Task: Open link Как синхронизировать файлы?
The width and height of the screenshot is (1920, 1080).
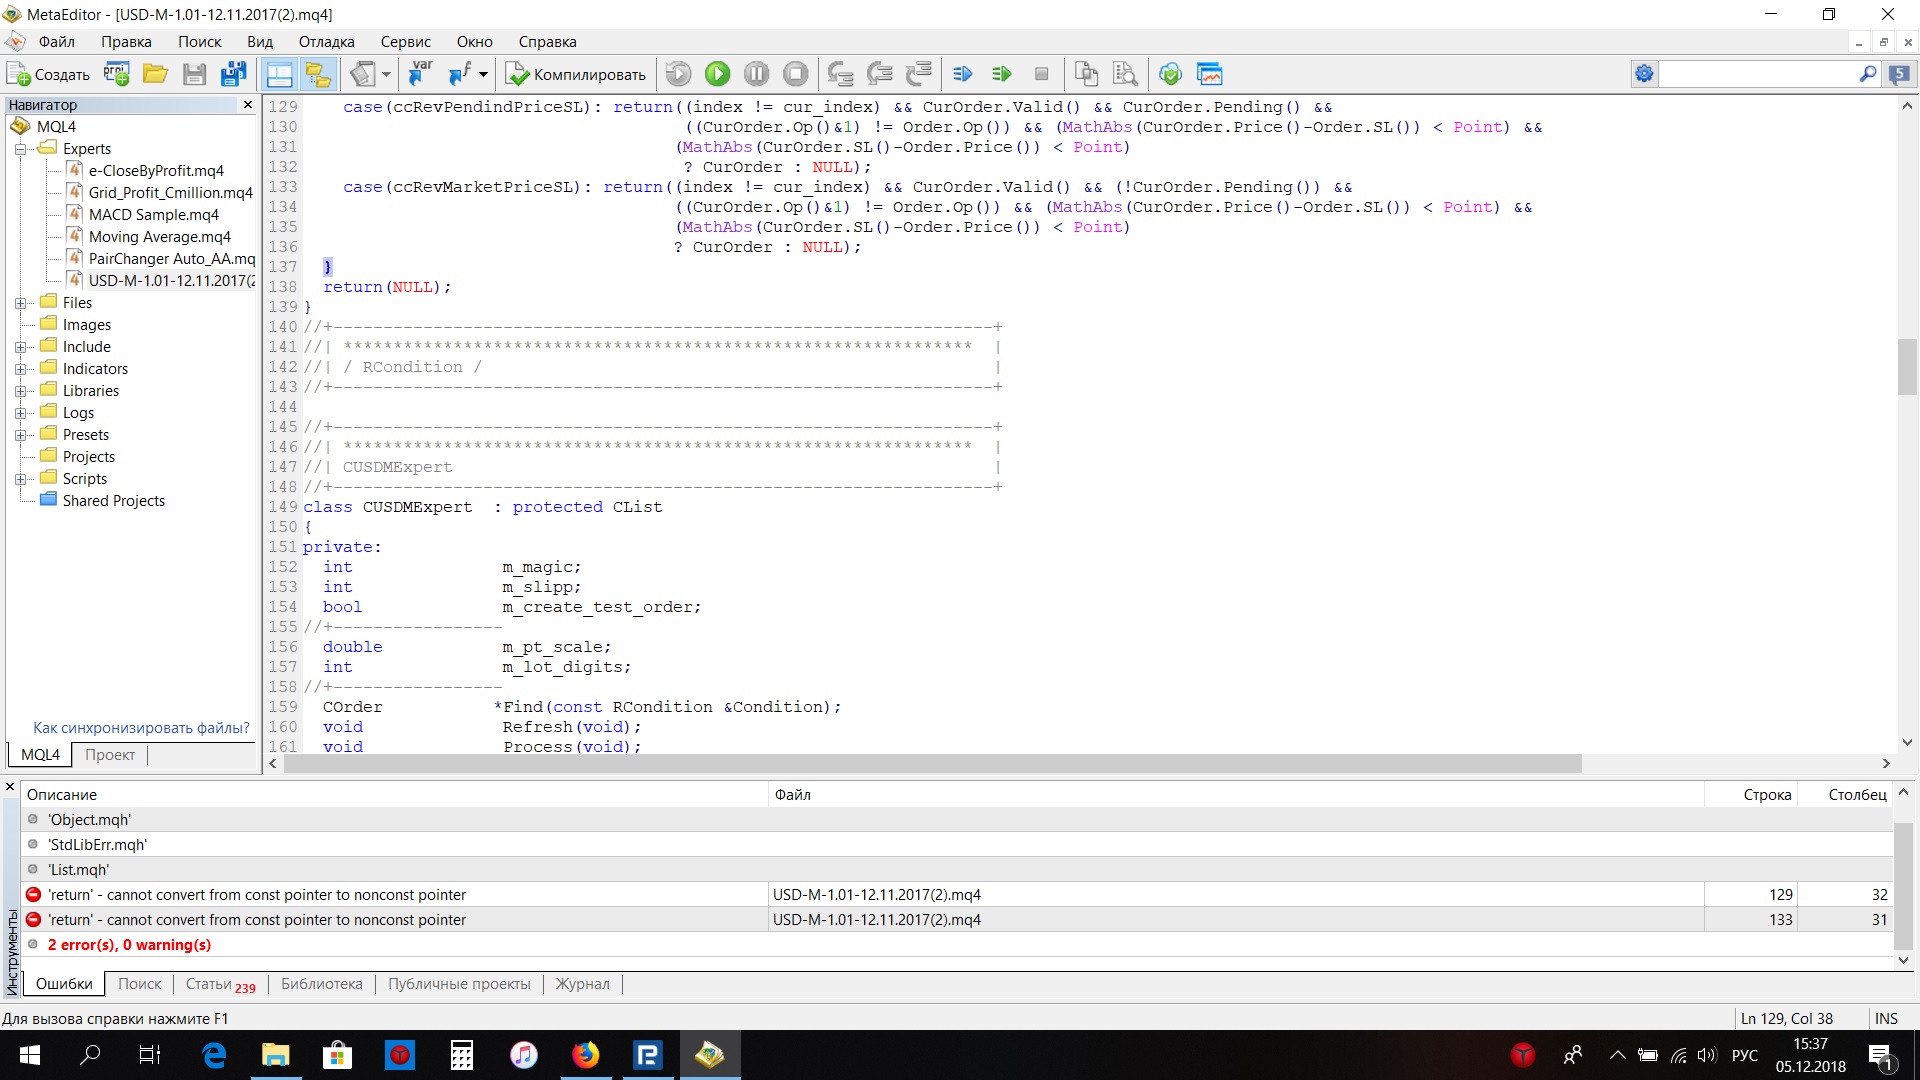Action: (x=141, y=728)
